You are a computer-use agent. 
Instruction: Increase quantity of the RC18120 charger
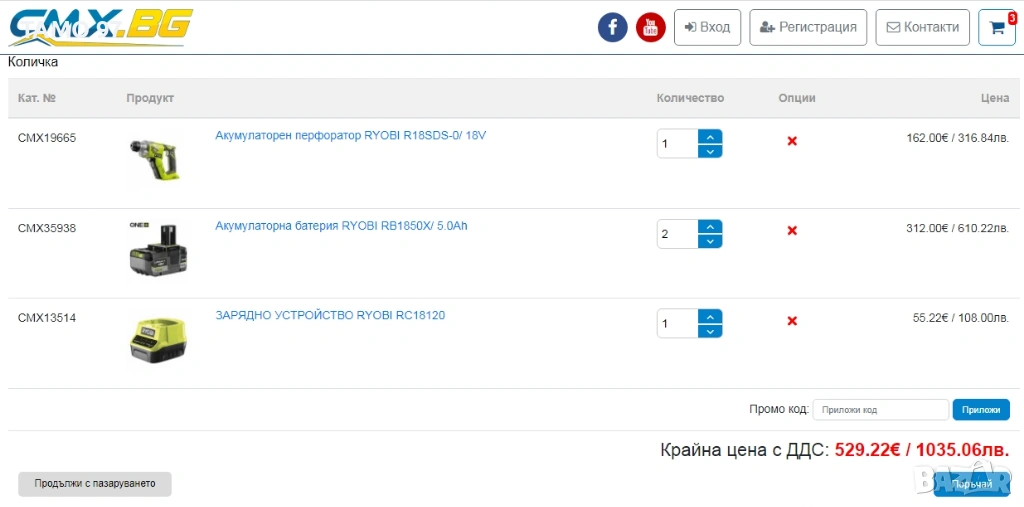pyautogui.click(x=709, y=317)
